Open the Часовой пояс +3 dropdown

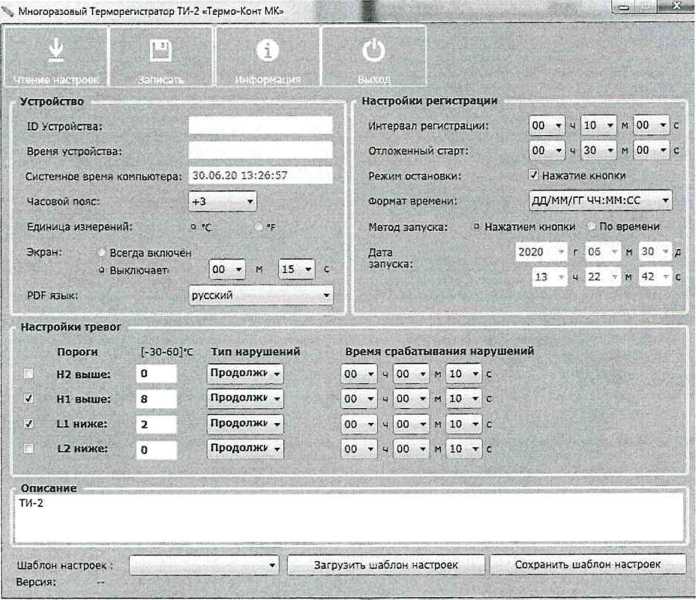point(222,201)
